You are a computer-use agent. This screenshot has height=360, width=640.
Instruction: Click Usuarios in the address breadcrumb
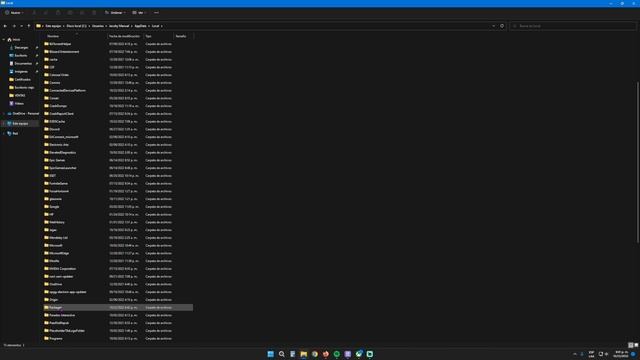[98, 26]
